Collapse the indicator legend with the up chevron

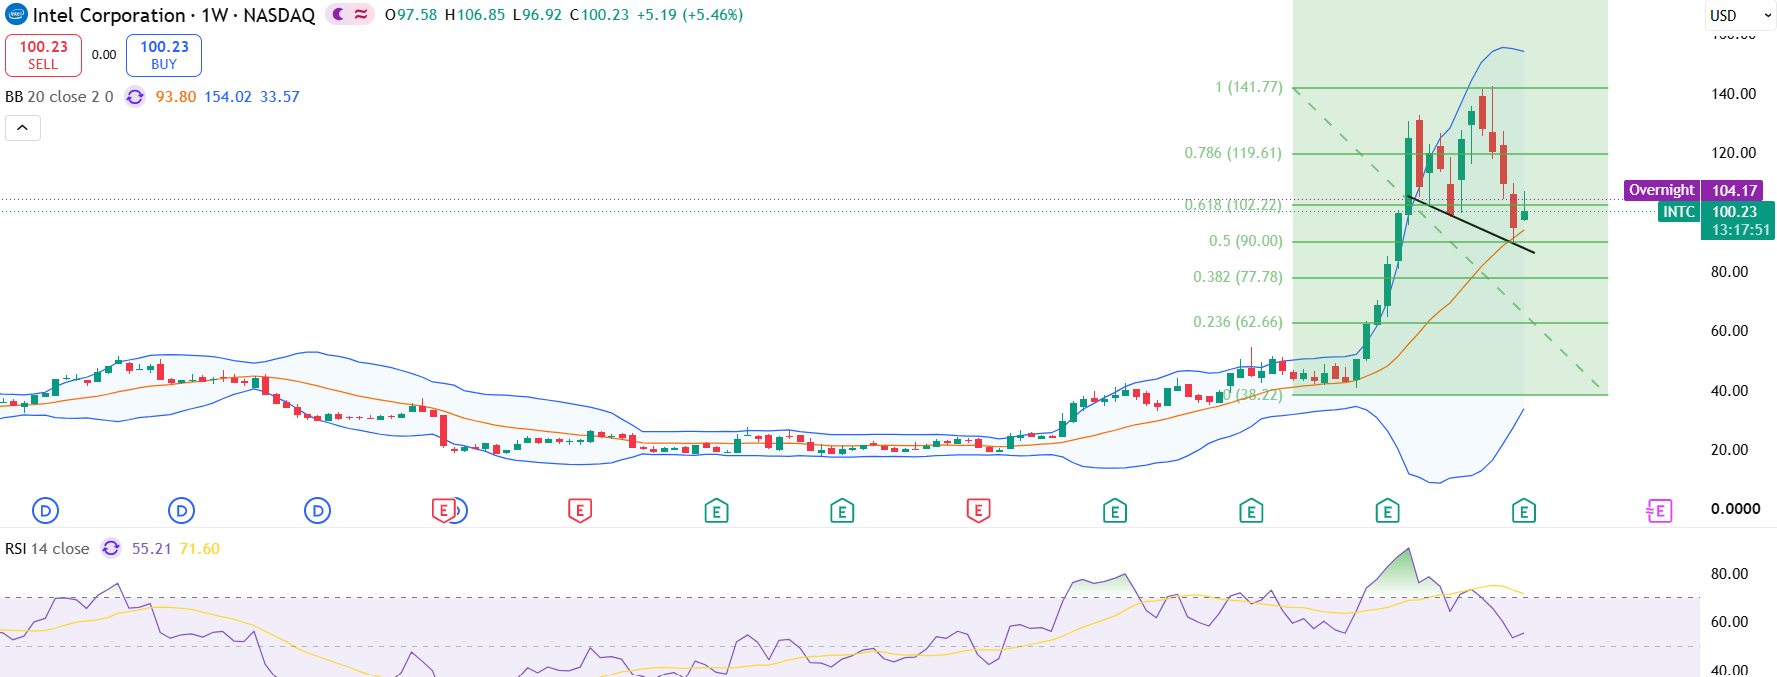click(x=23, y=128)
